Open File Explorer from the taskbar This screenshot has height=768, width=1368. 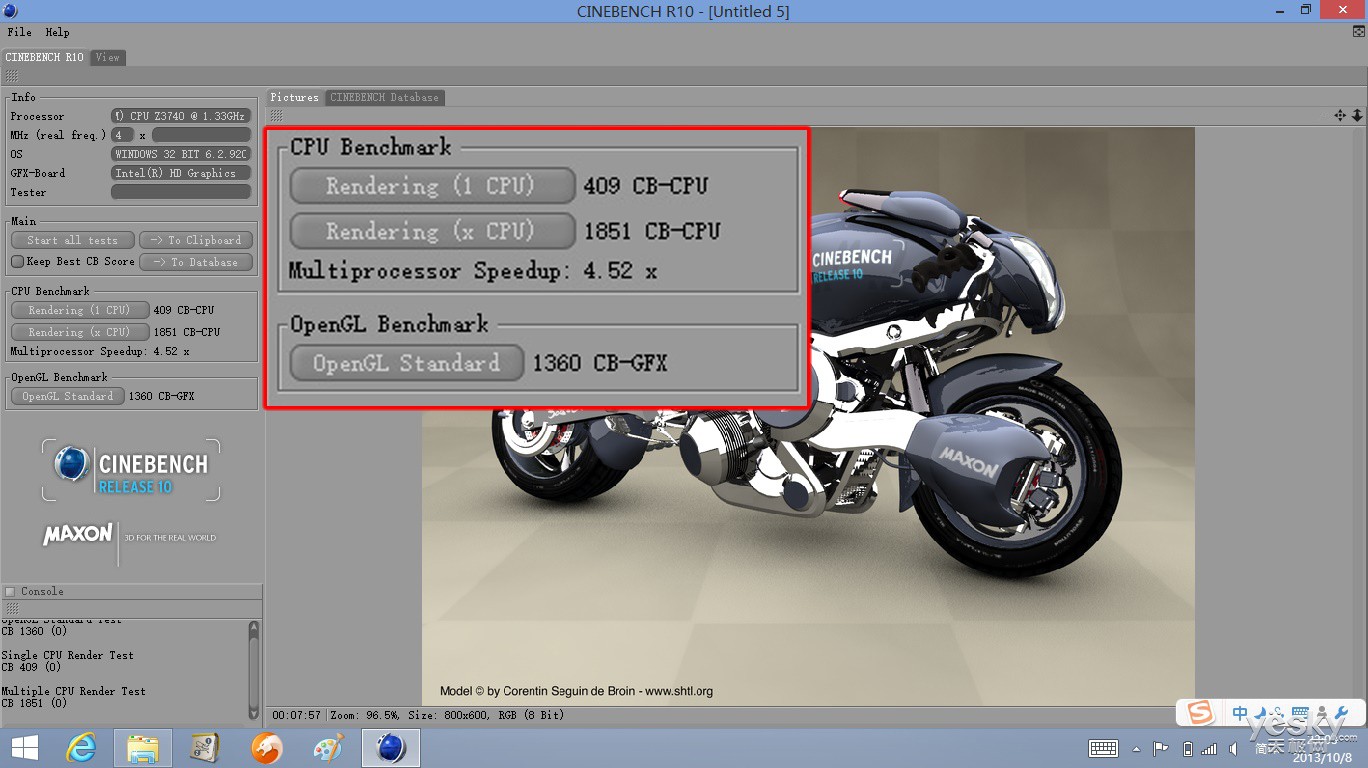point(143,748)
